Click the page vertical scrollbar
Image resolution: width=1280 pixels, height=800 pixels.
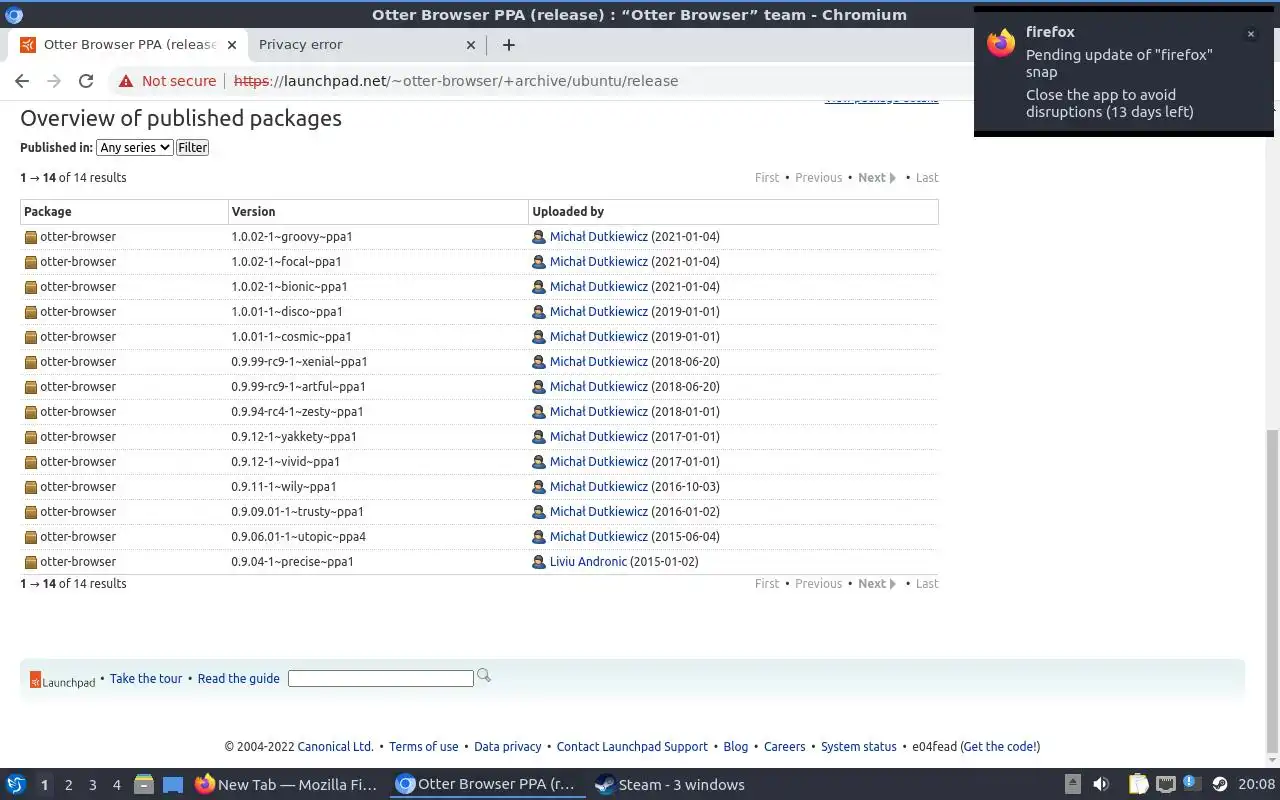click(x=1272, y=590)
